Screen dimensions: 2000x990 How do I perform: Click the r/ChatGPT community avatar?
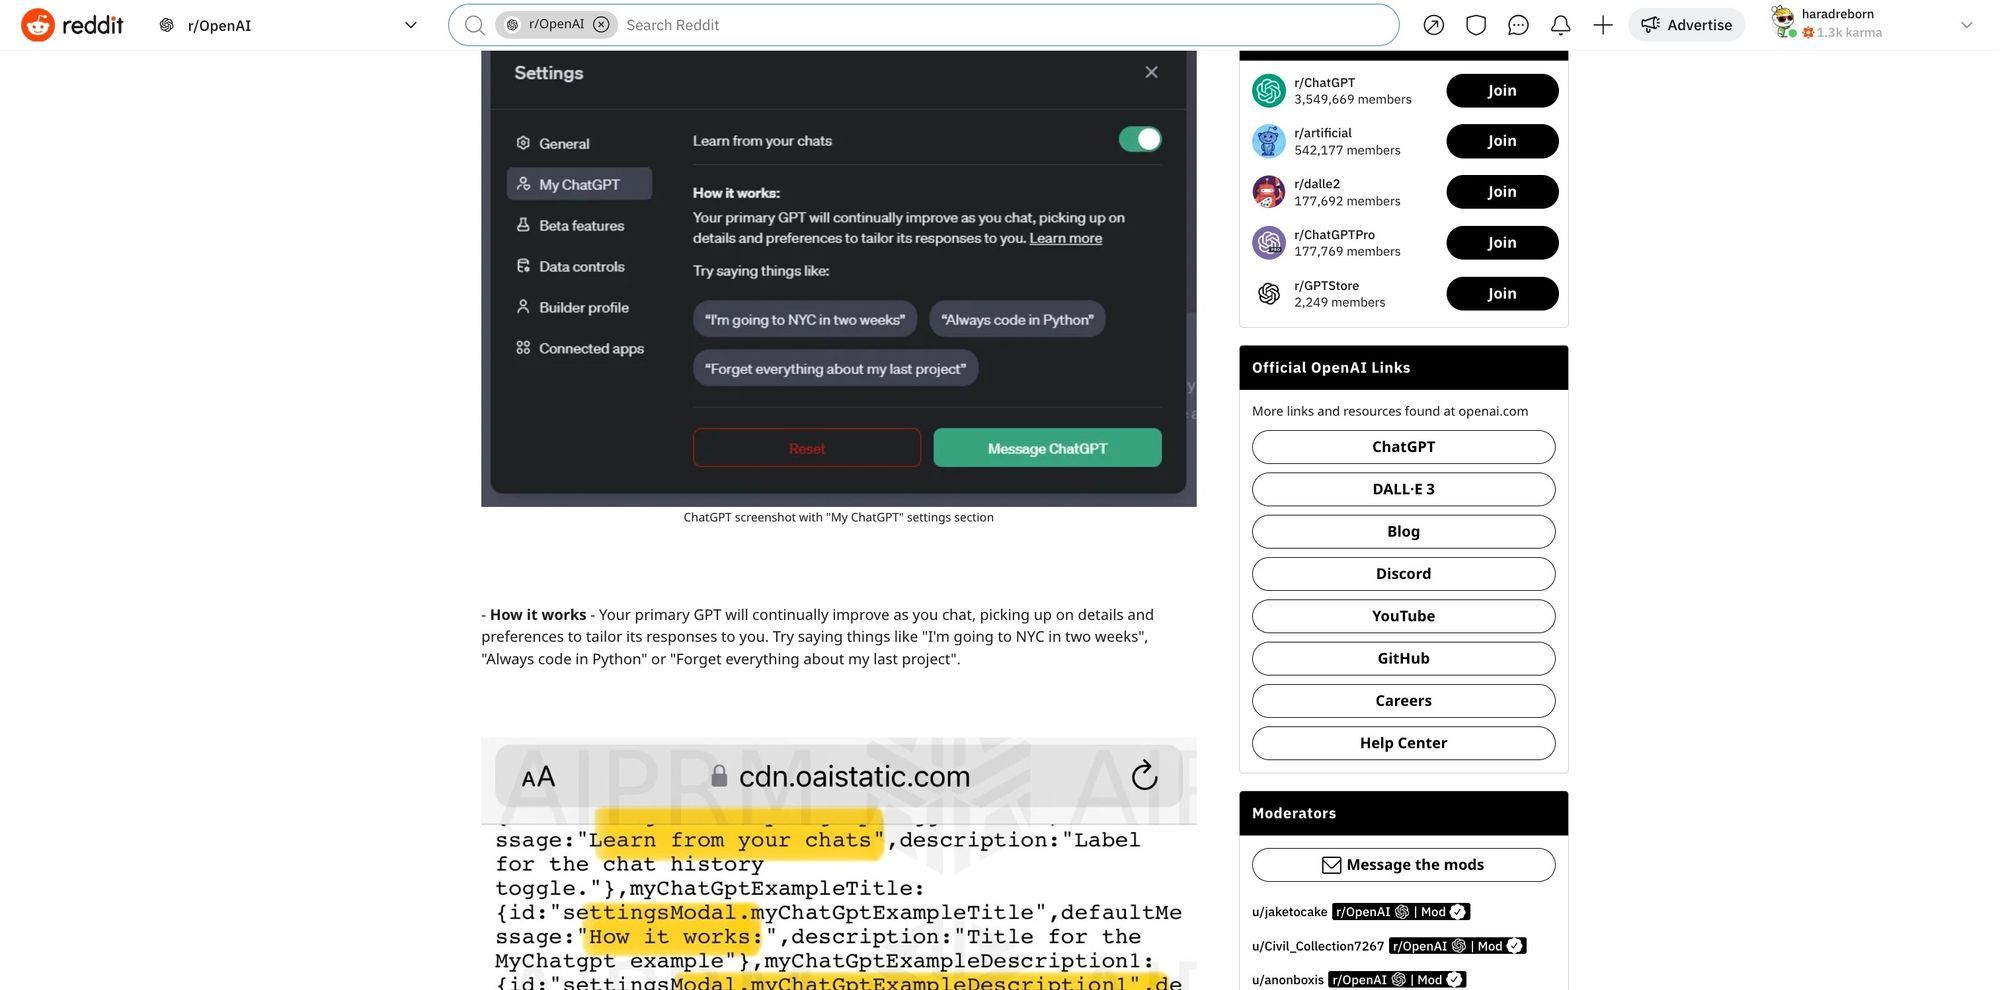tap(1268, 90)
